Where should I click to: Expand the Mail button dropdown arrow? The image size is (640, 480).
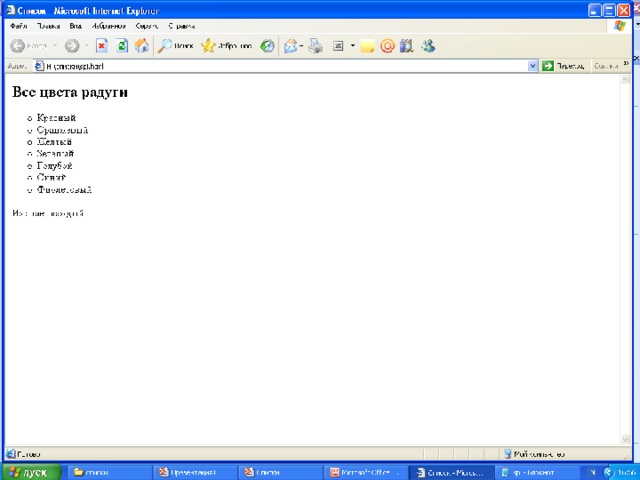[x=302, y=46]
